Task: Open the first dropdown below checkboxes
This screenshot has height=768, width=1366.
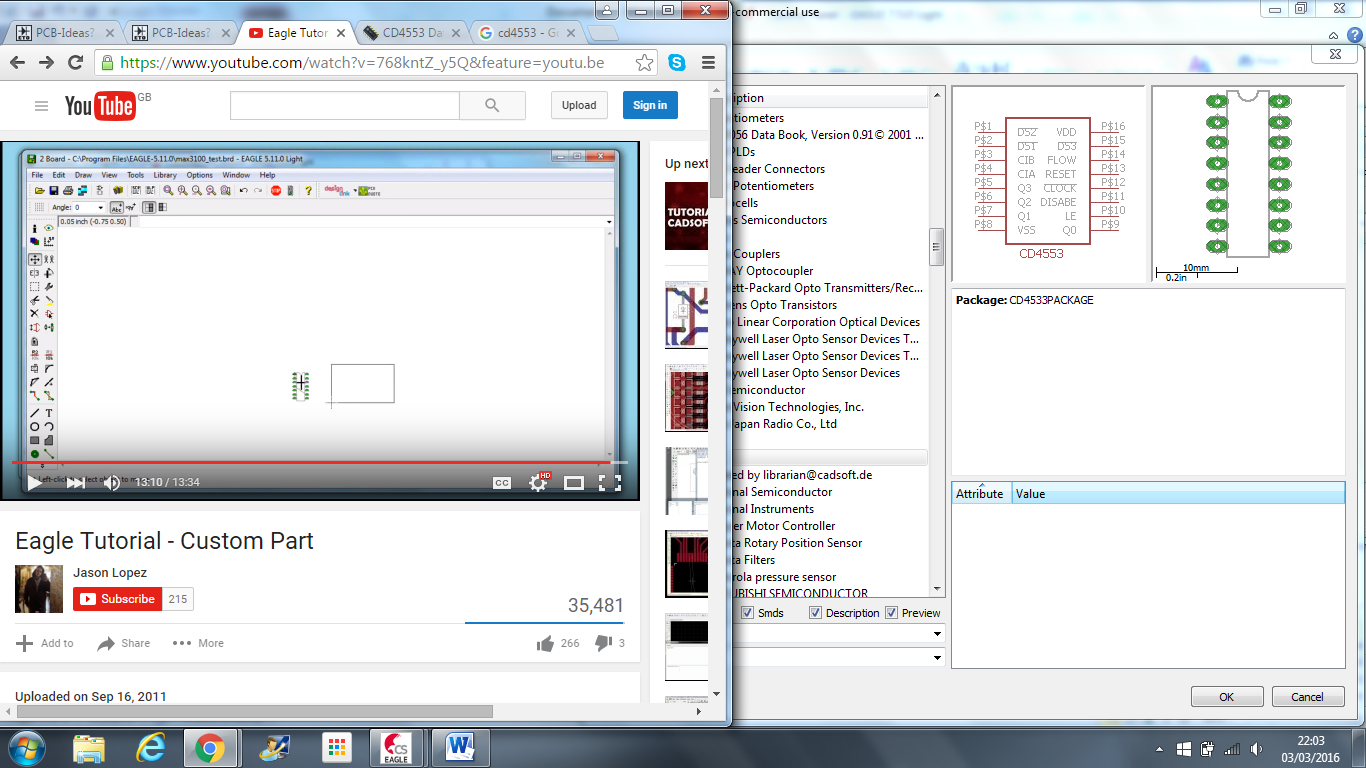Action: pos(937,634)
